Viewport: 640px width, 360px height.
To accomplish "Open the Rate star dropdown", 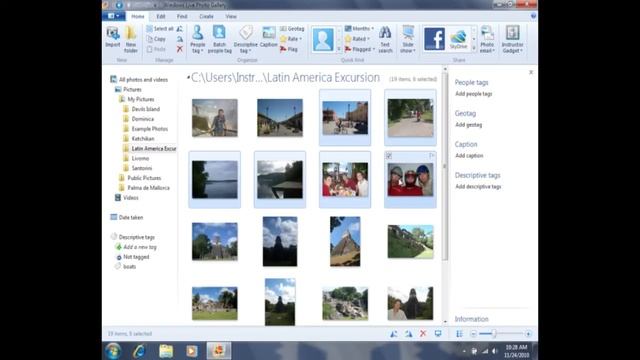I will 291,39.
